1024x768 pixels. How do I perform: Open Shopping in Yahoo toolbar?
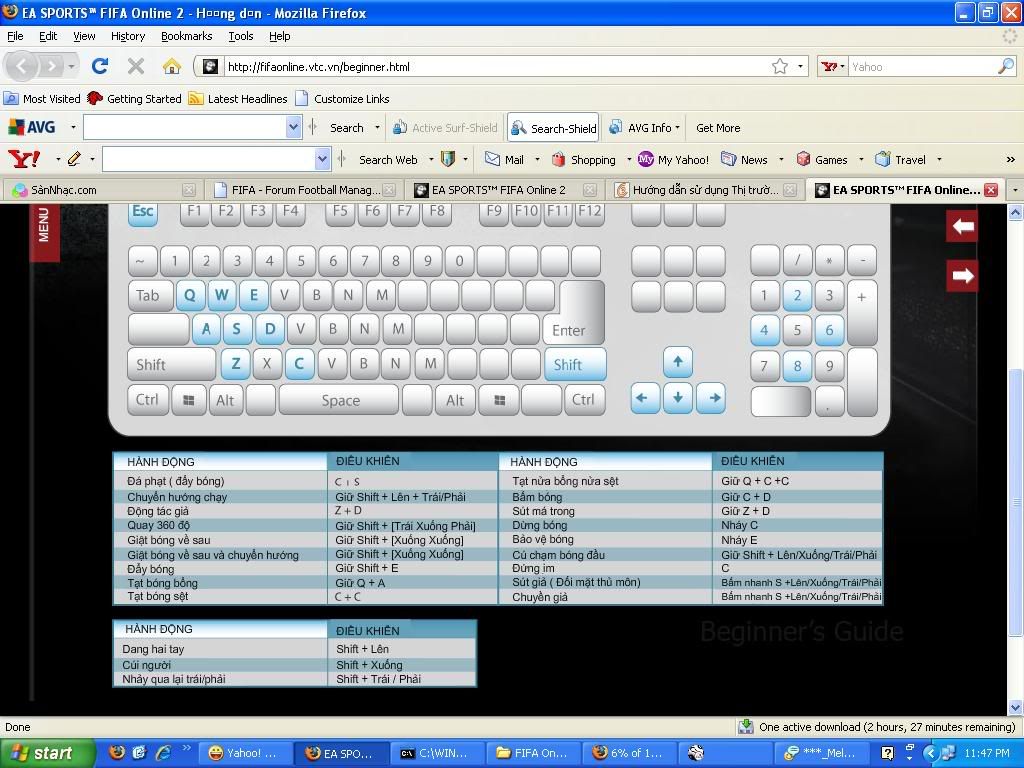[x=584, y=159]
